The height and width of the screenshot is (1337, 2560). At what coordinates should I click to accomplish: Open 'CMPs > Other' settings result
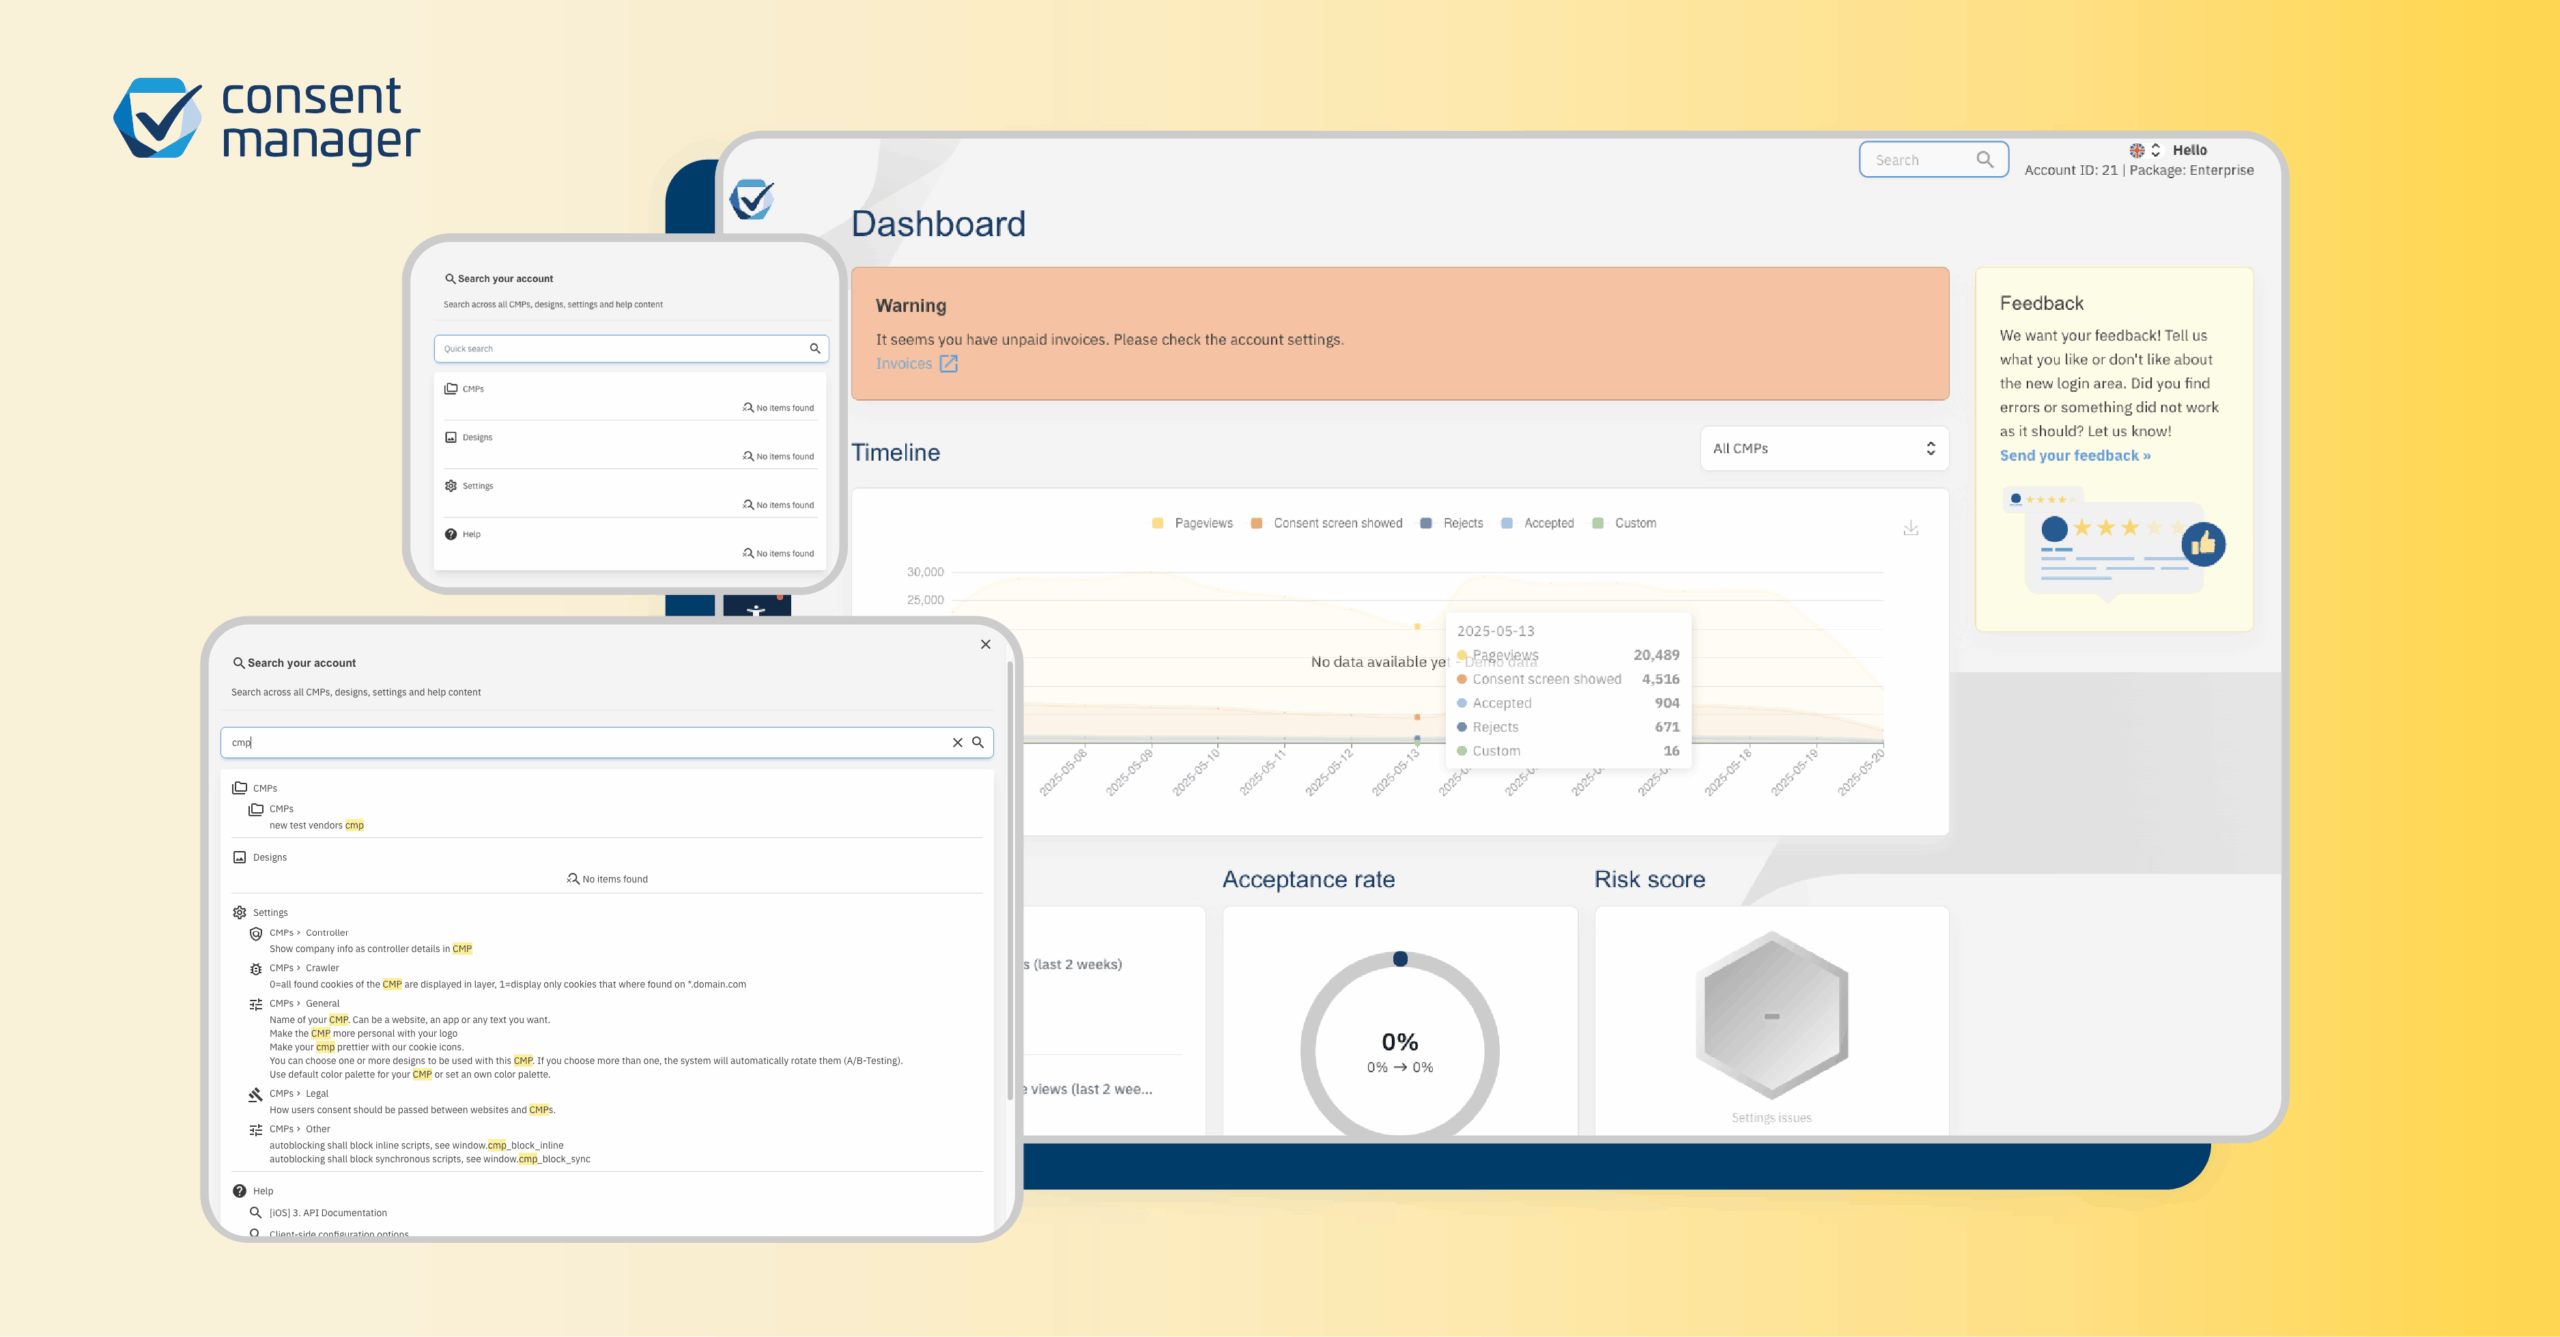299,1129
